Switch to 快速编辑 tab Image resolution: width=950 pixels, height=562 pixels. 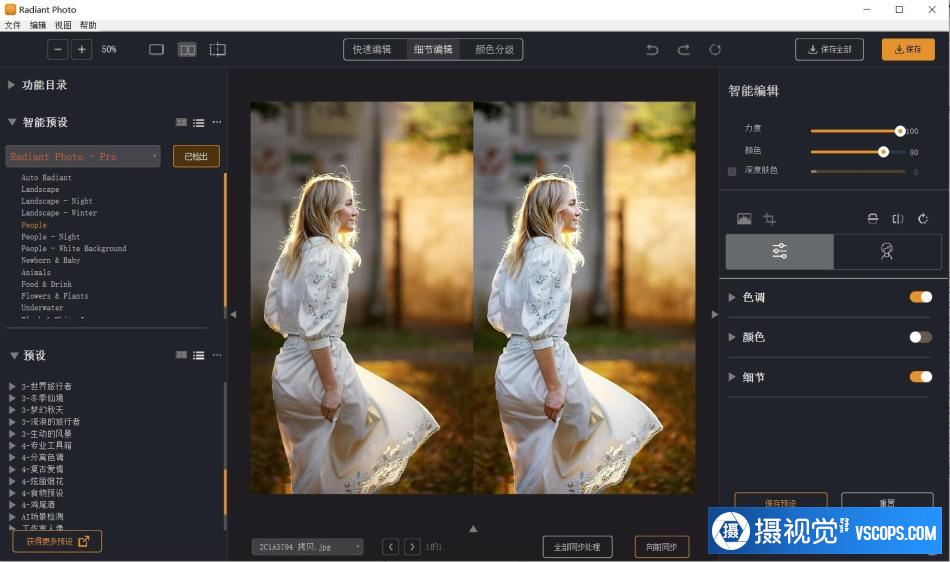pos(372,50)
